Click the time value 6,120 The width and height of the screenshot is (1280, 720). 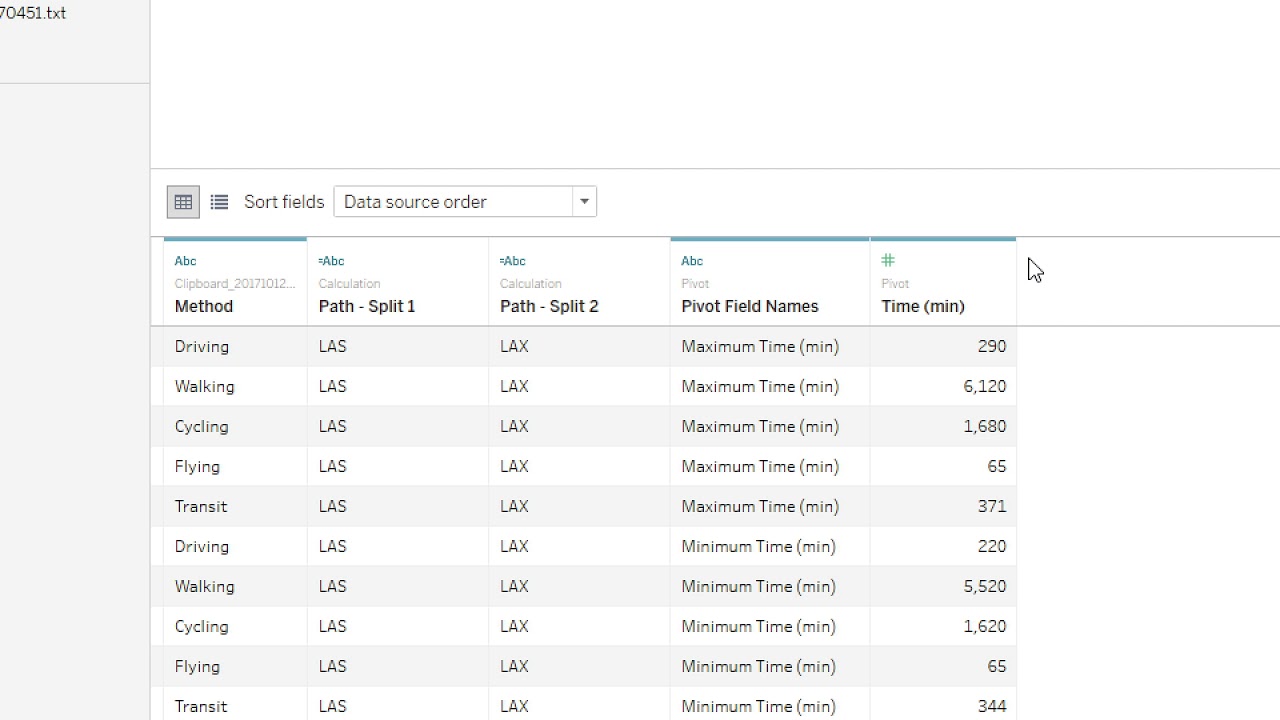point(985,386)
